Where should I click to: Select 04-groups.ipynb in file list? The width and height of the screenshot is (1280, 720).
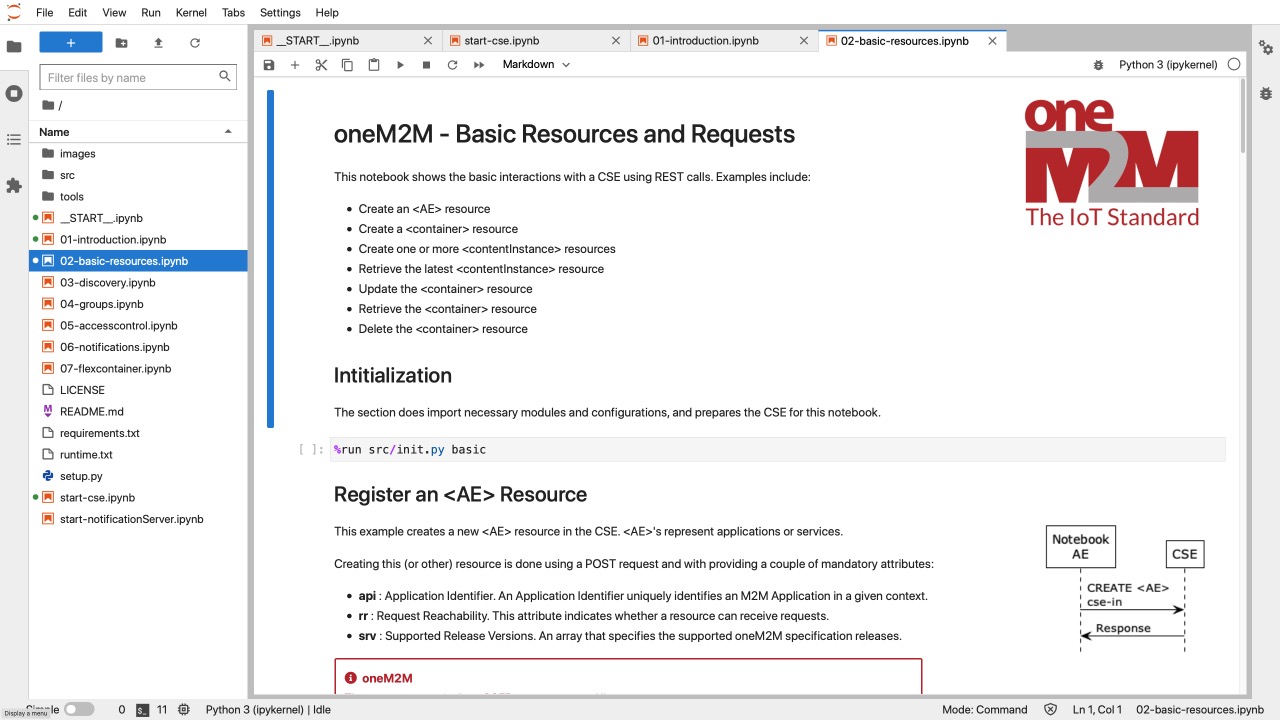pyautogui.click(x=139, y=304)
